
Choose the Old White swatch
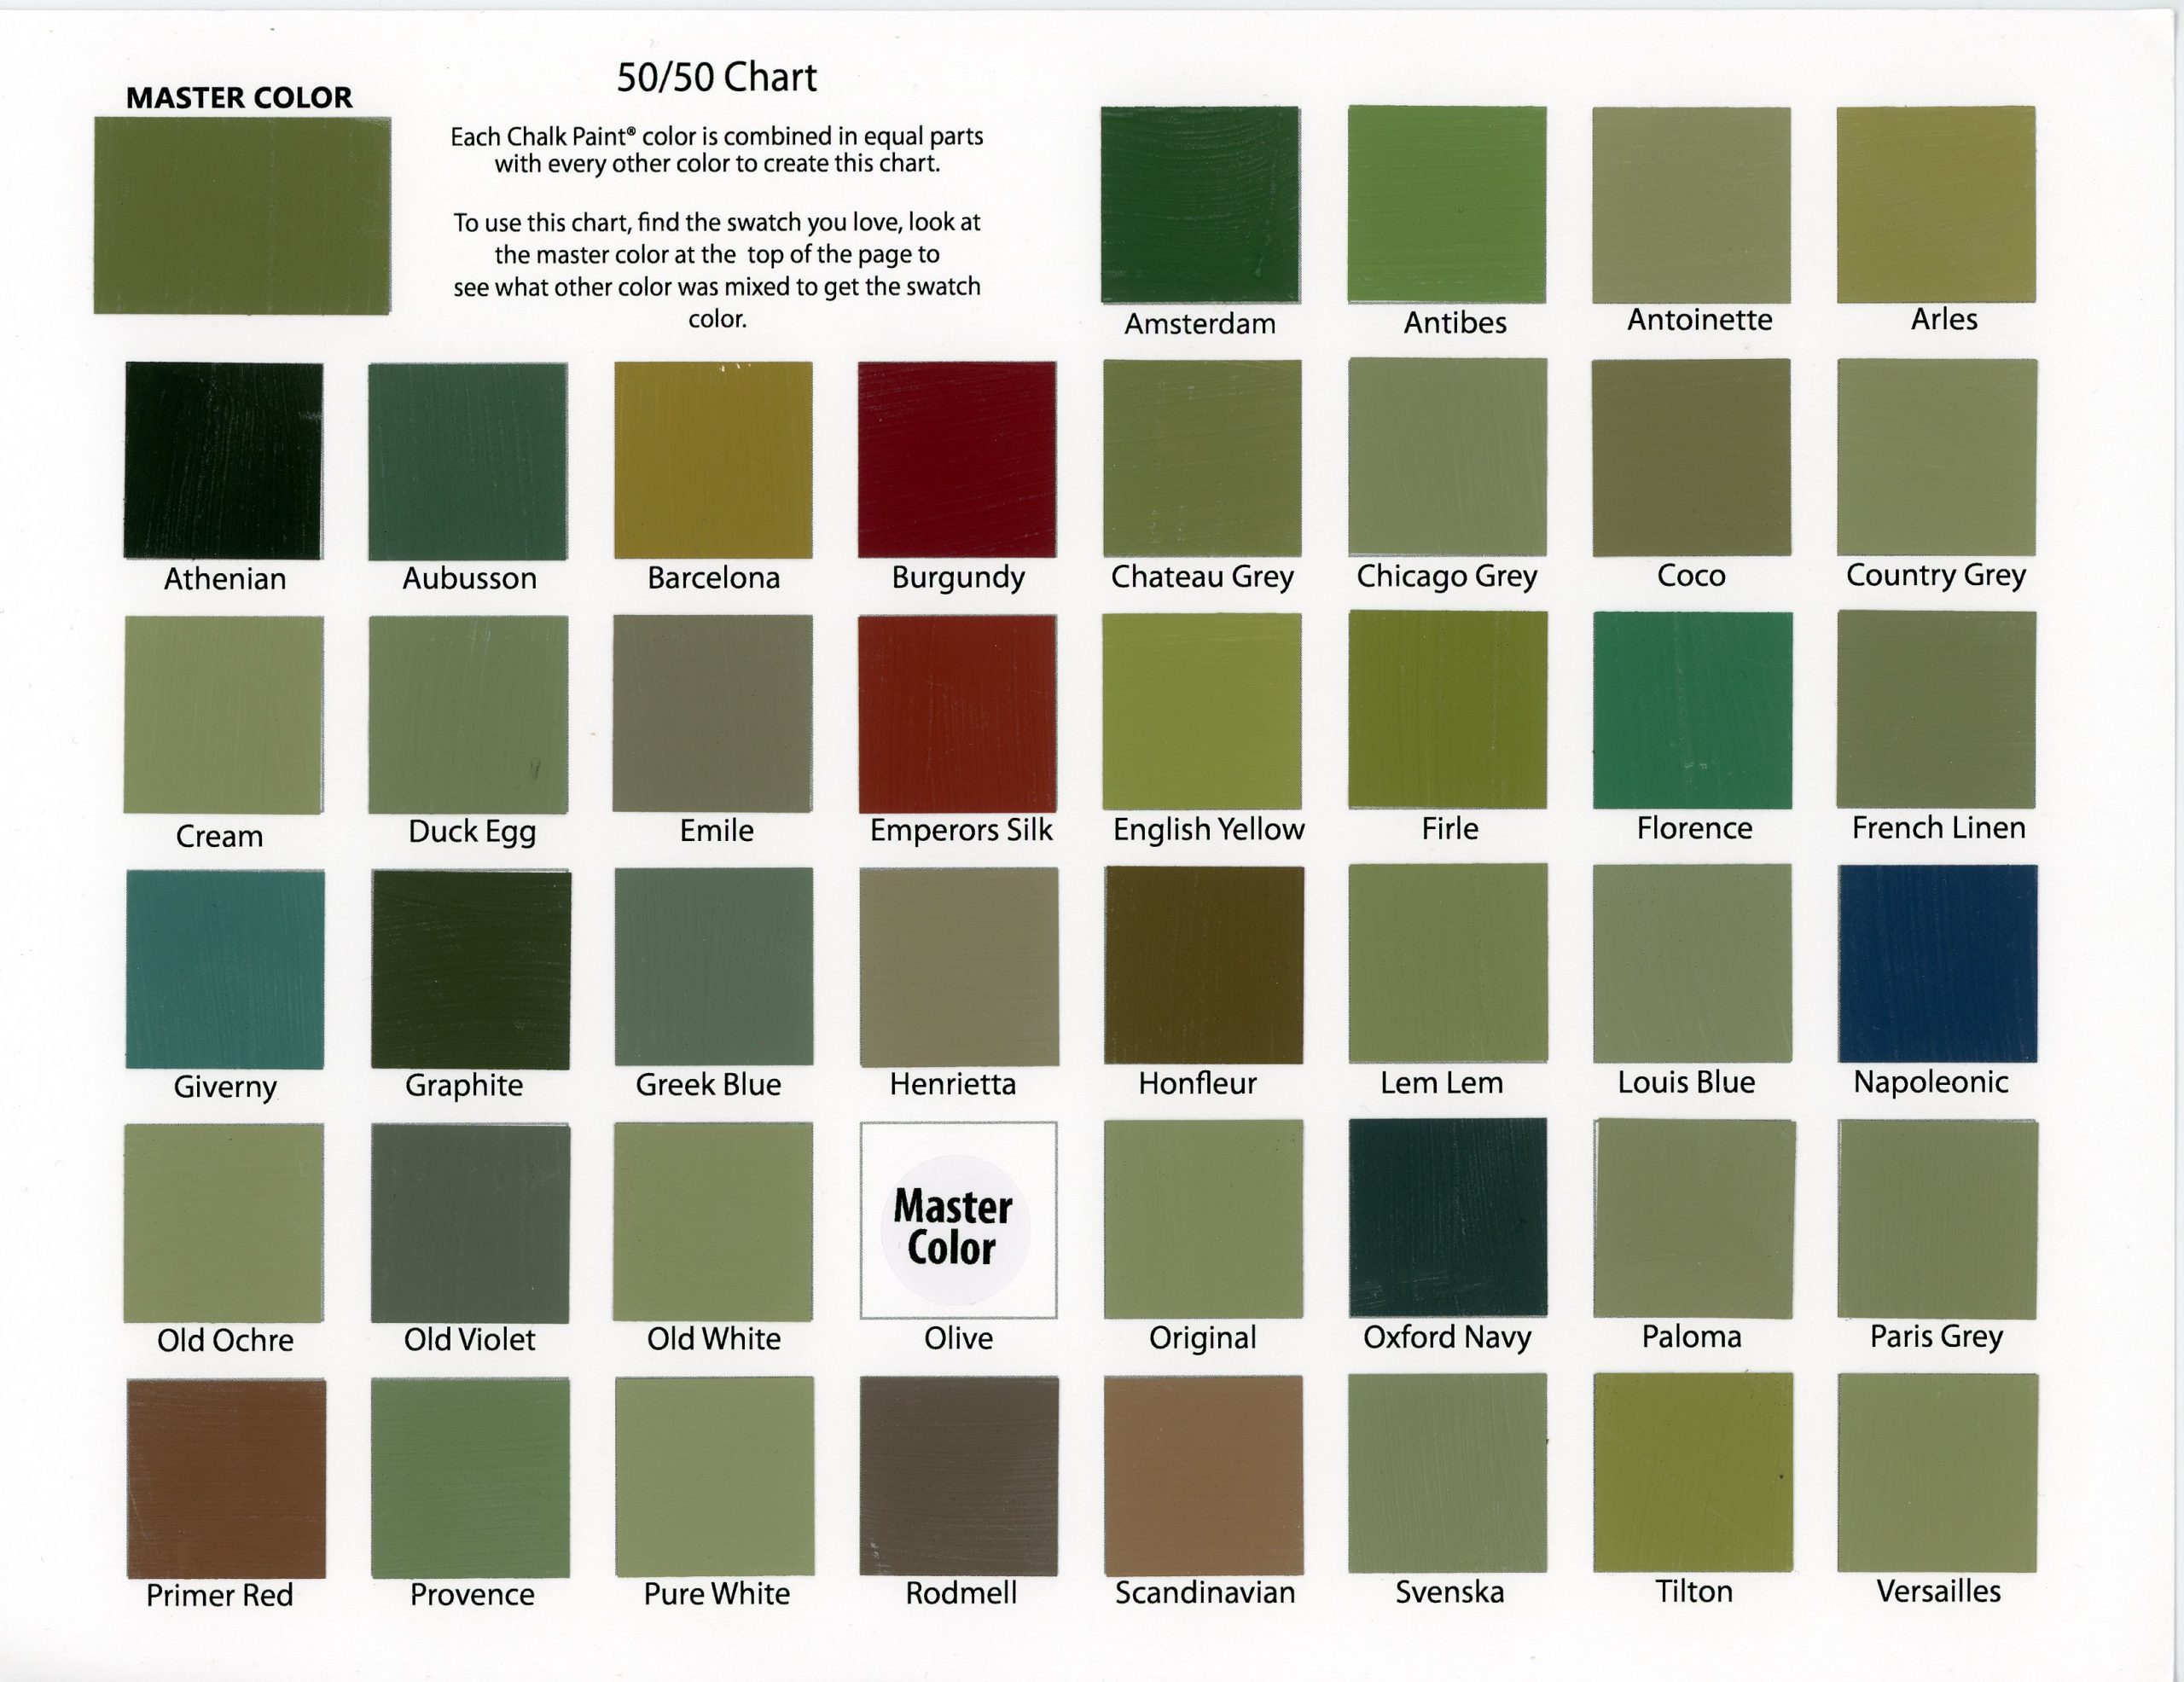click(x=713, y=1221)
